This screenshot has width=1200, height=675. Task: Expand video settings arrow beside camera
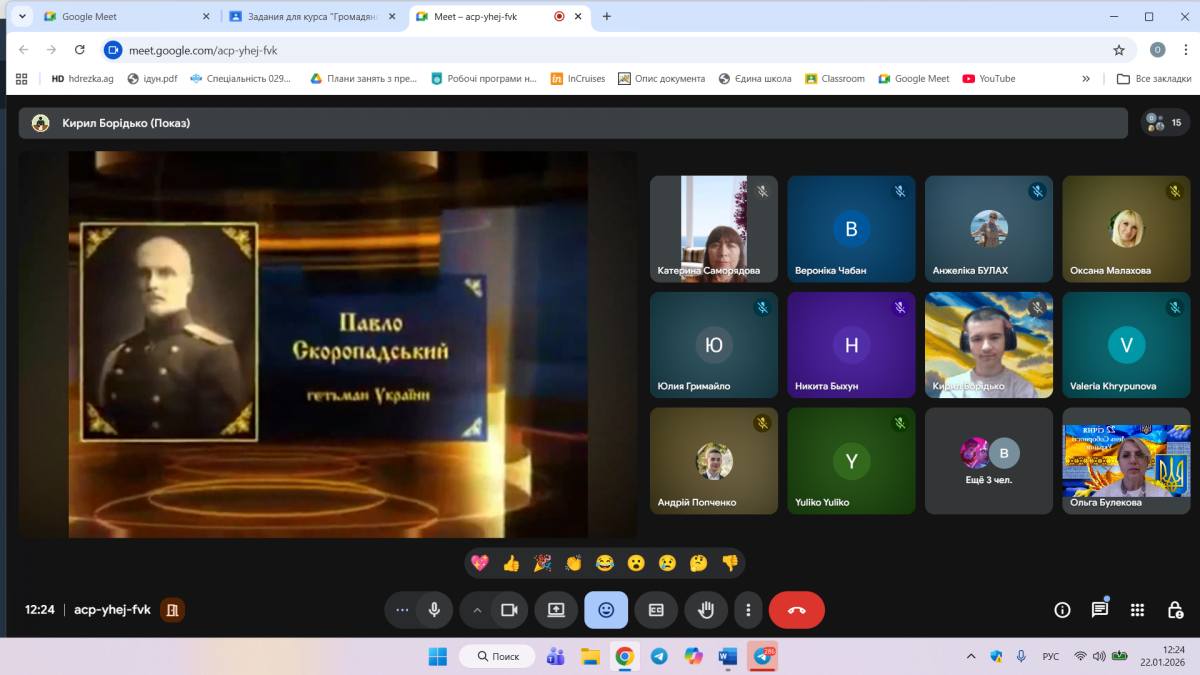pyautogui.click(x=477, y=610)
